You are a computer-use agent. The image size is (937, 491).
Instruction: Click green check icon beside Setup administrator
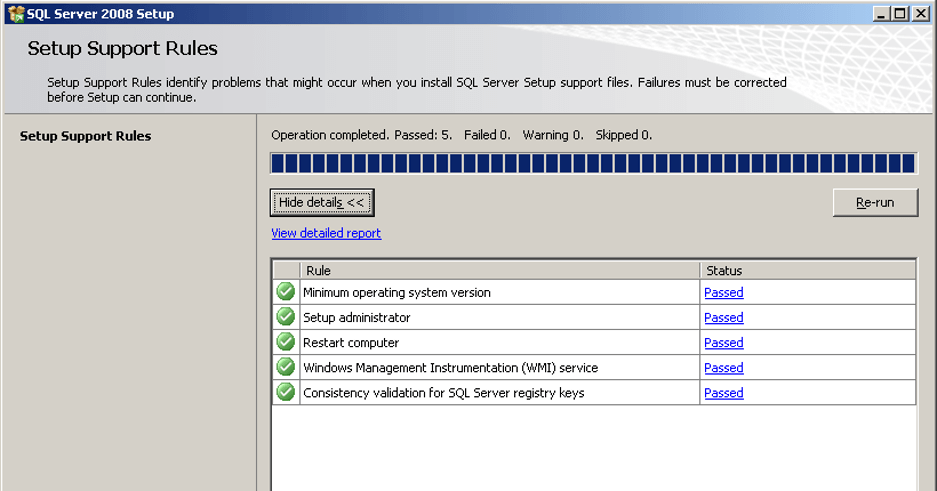[286, 317]
